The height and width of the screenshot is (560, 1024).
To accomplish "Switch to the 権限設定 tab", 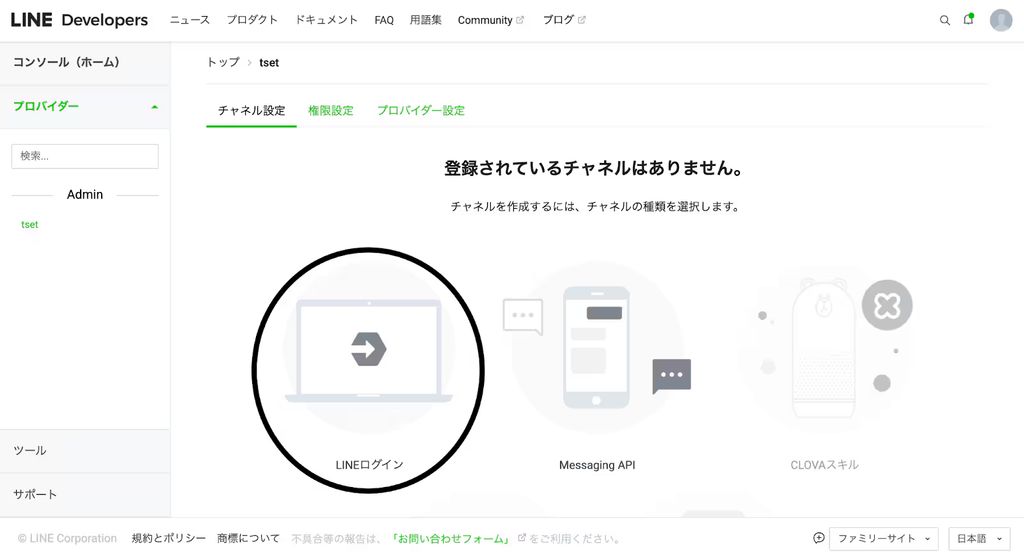I will pyautogui.click(x=330, y=111).
